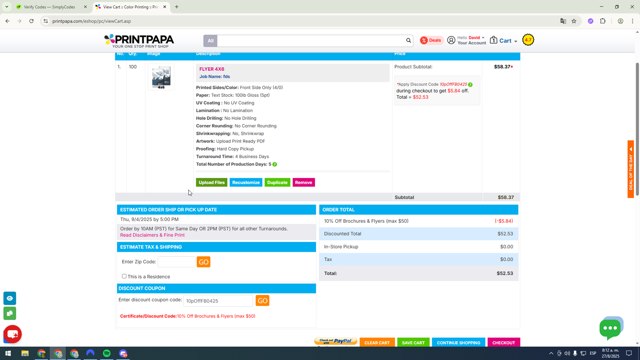
Task: Open File Explorer from the taskbar
Action: tap(25, 353)
